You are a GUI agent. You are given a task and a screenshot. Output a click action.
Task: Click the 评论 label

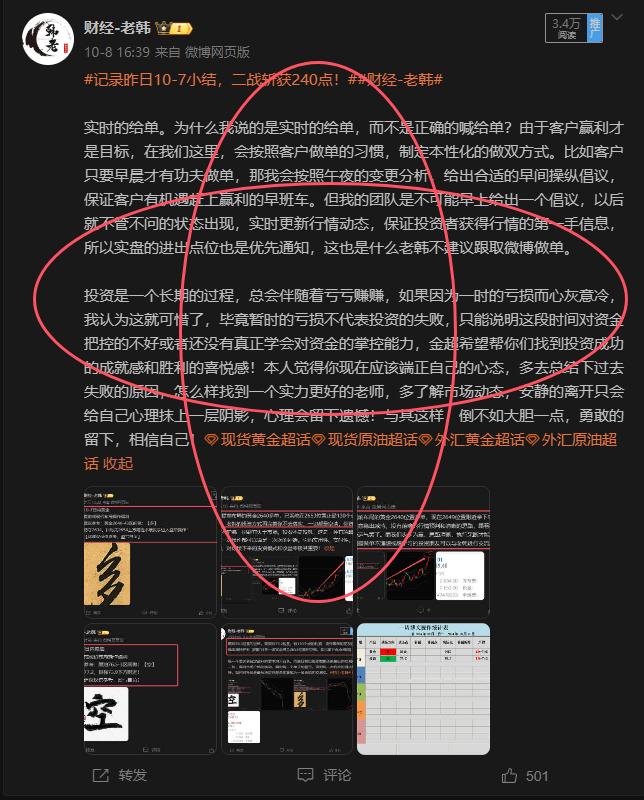point(337,776)
